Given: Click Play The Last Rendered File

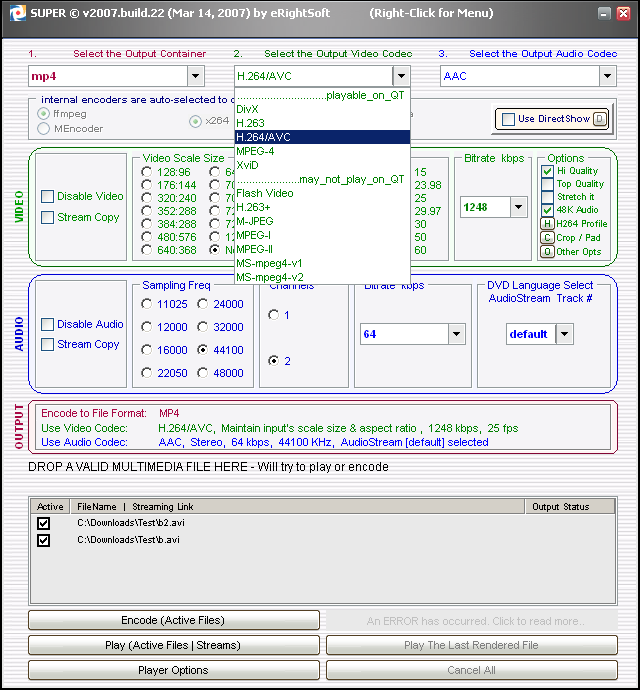Looking at the screenshot, I should (x=471, y=645).
